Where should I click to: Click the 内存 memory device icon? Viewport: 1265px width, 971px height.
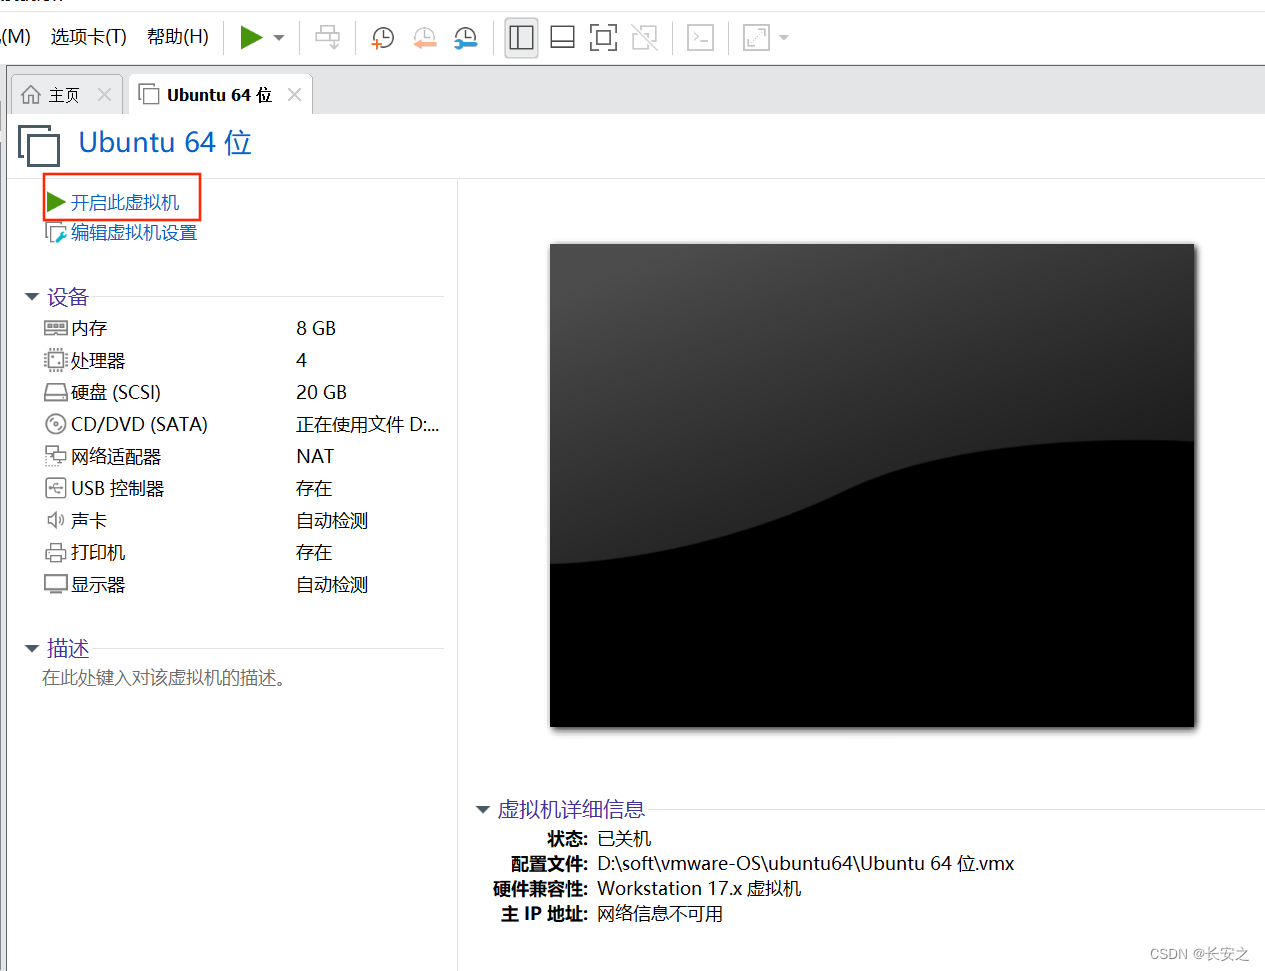pos(56,328)
